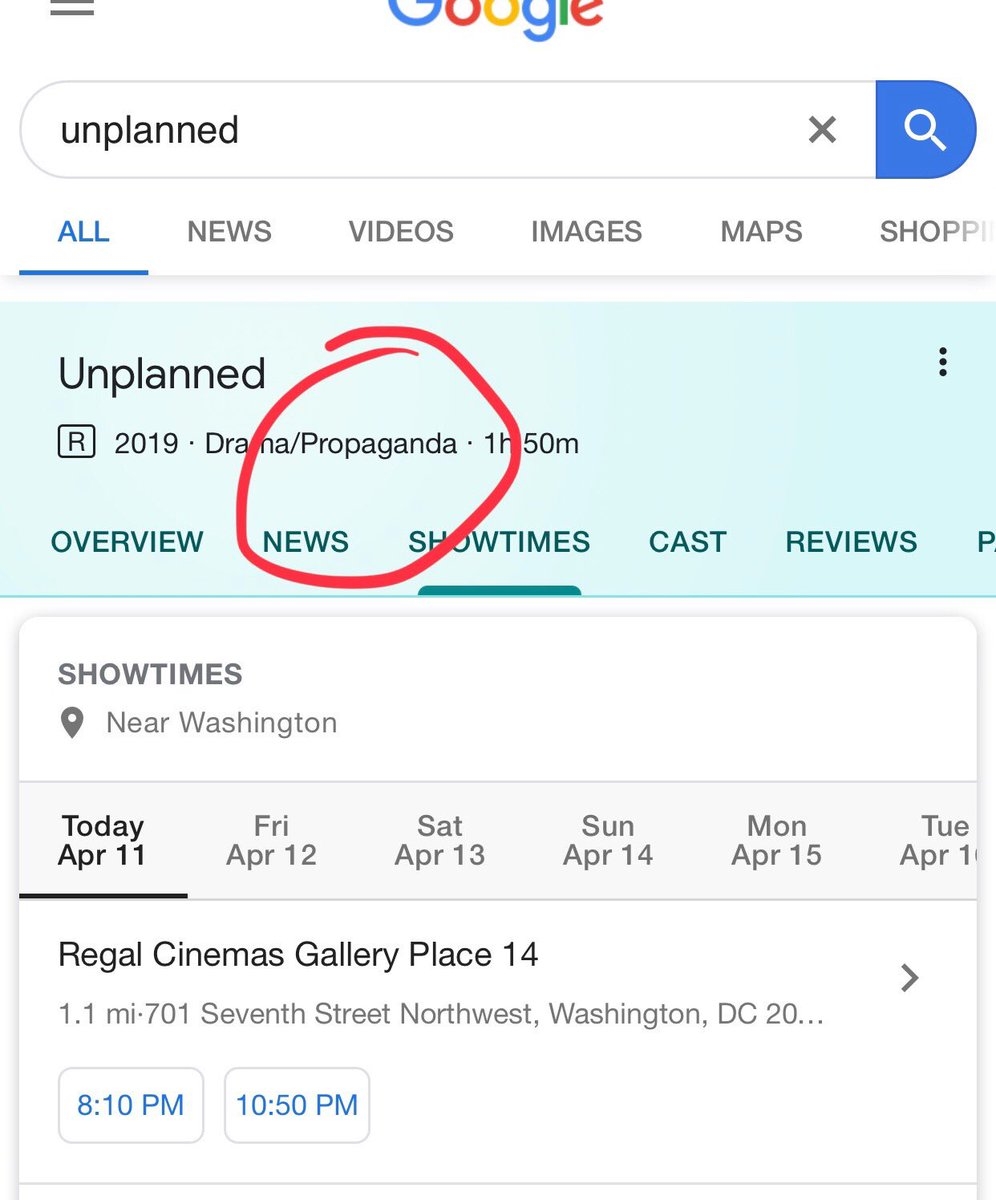Click the R rating badge
This screenshot has width=996, height=1200.
76,442
